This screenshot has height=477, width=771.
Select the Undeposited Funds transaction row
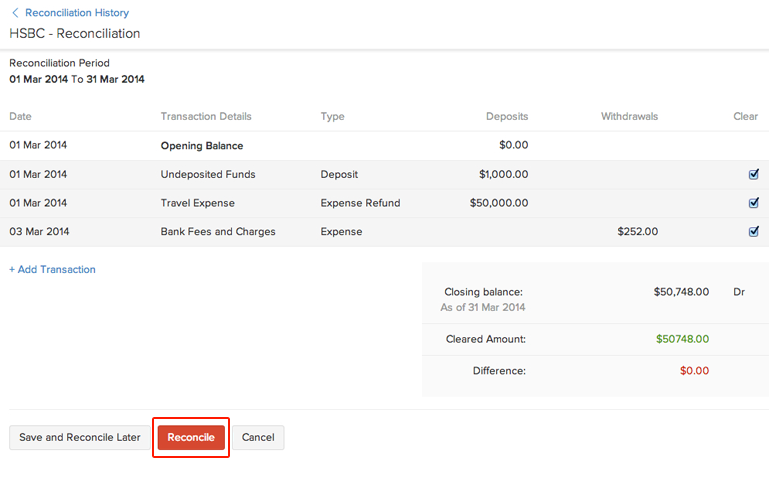pos(208,174)
